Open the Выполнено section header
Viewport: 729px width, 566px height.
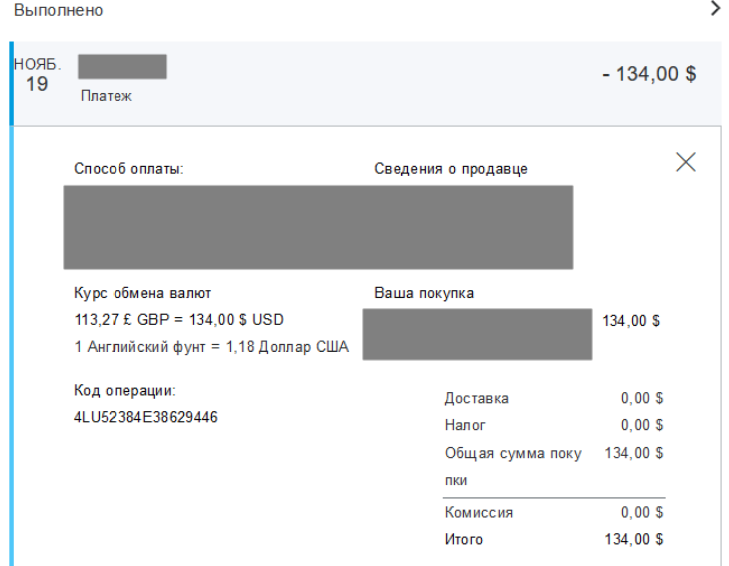59,10
